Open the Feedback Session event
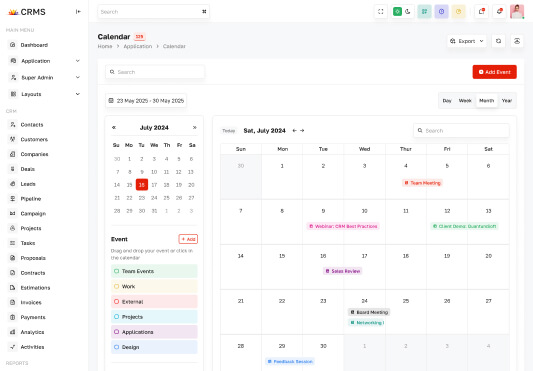 pos(290,361)
